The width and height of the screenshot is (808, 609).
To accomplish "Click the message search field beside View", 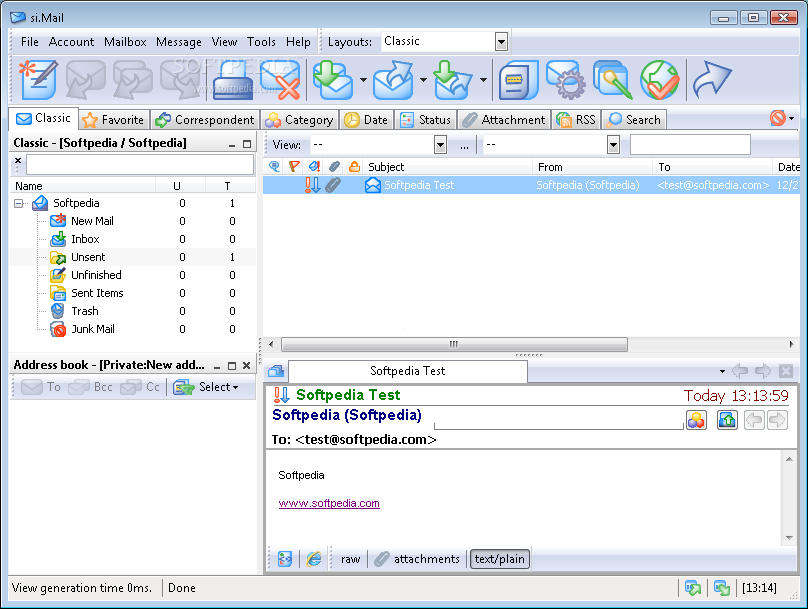I will tap(690, 145).
